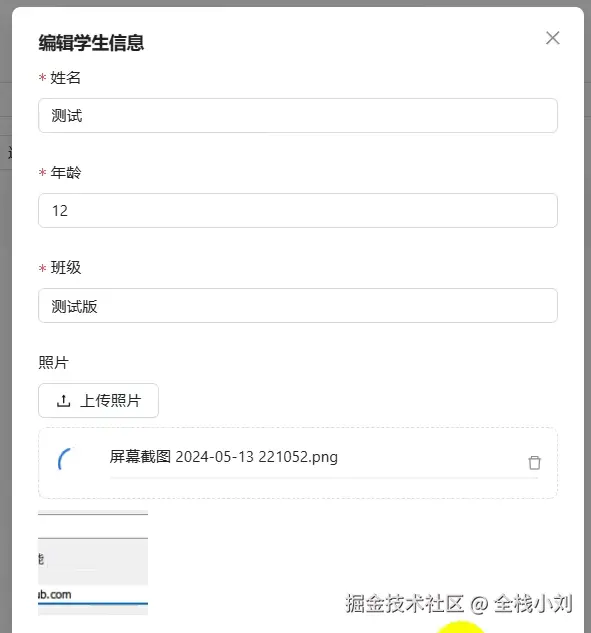Click the red asterisk beside 姓名
The image size is (591, 633).
[x=42, y=78]
